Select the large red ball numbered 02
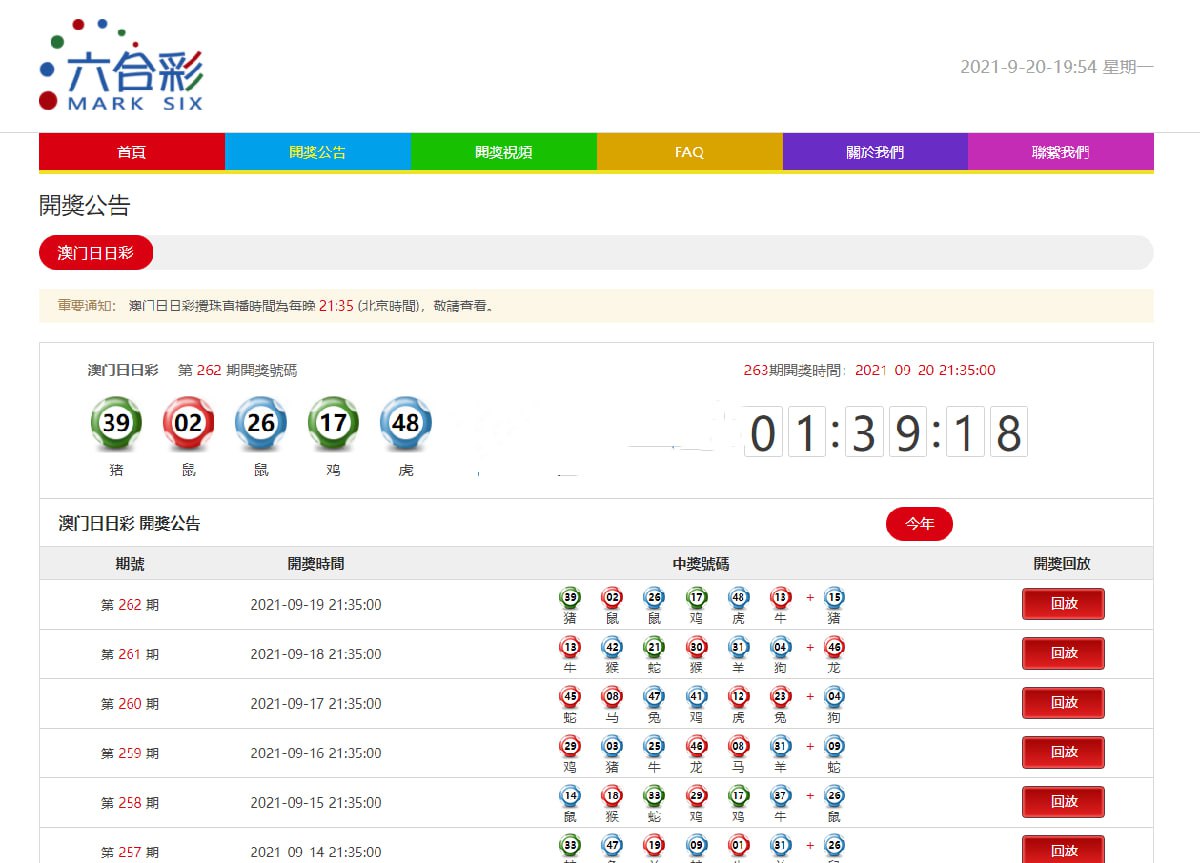The width and height of the screenshot is (1200, 863). (x=189, y=423)
